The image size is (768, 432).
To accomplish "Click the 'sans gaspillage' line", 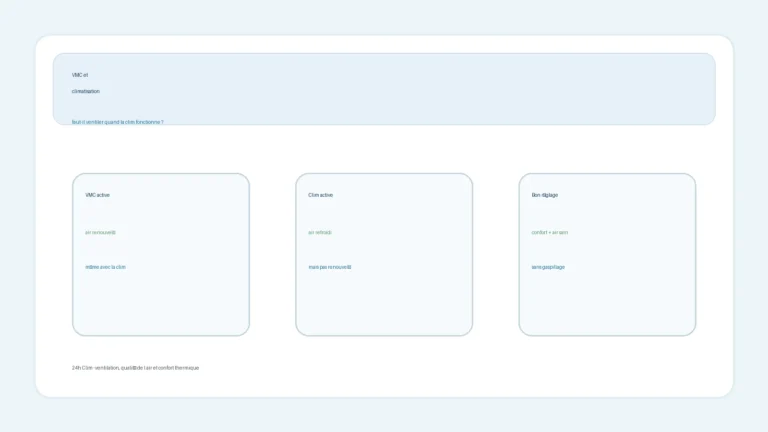I will pos(548,267).
